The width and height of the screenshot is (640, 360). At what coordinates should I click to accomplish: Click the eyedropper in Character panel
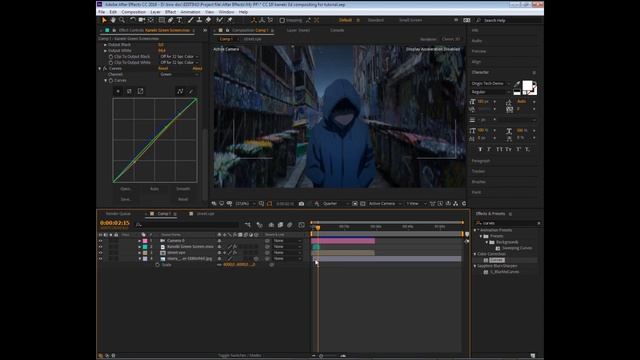point(517,84)
